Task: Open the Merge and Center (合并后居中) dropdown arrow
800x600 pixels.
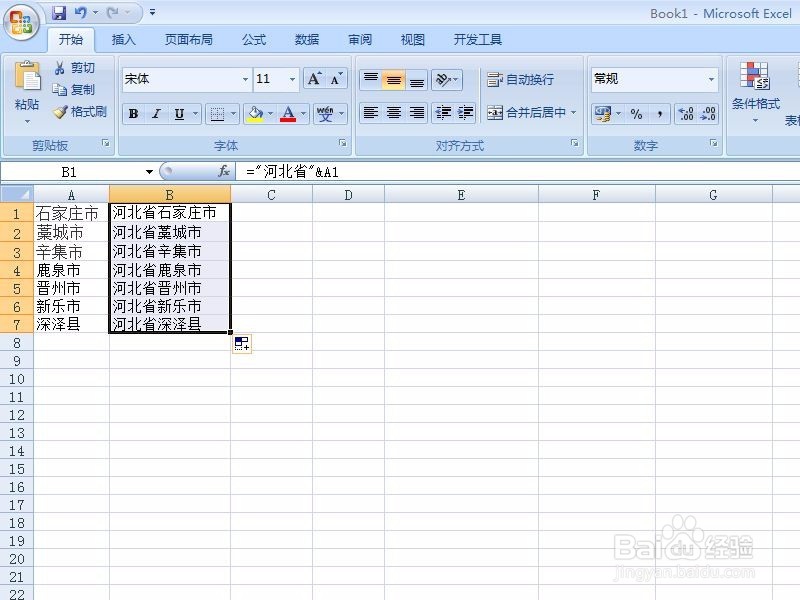Action: click(x=572, y=112)
